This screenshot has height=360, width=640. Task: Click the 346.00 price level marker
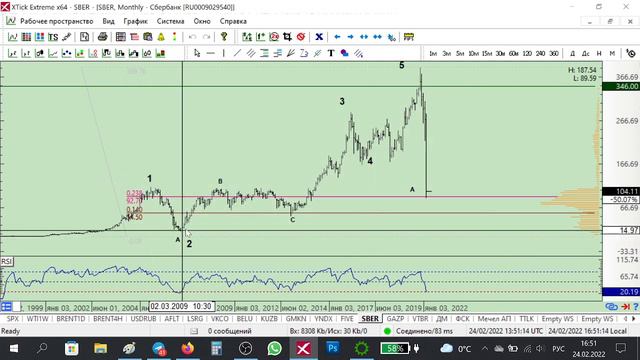(x=621, y=86)
